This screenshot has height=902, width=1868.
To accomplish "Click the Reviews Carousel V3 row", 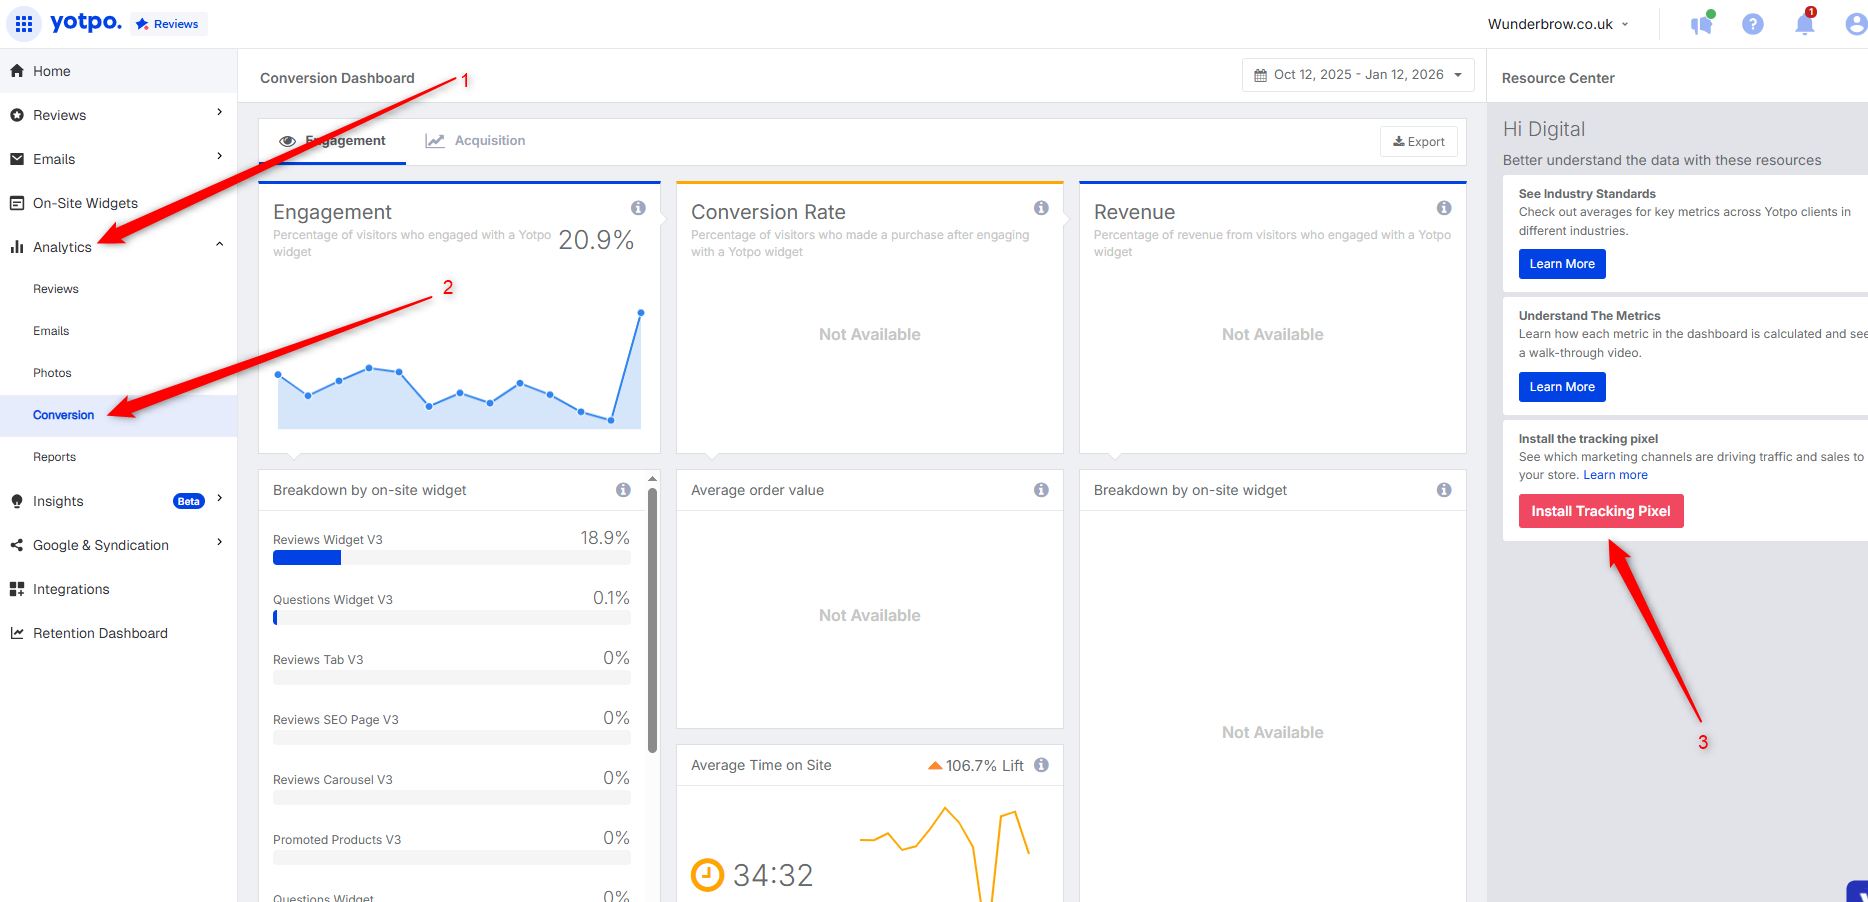I will (452, 787).
